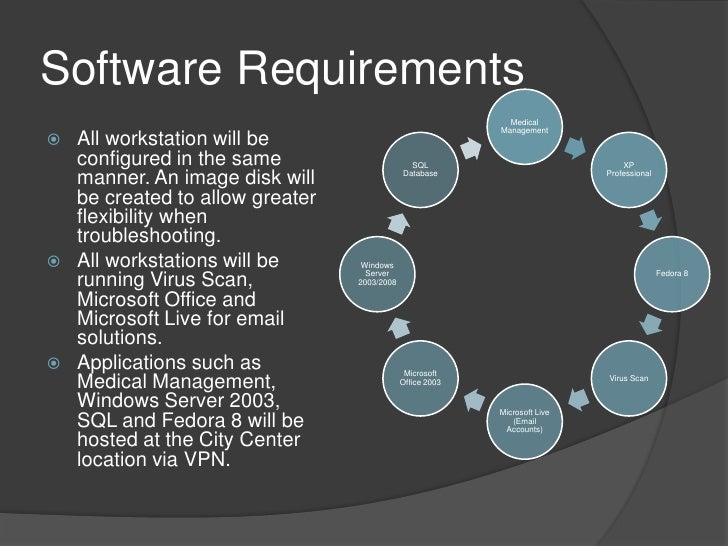Click the line 'hosted at the City Center'

click(x=188, y=439)
